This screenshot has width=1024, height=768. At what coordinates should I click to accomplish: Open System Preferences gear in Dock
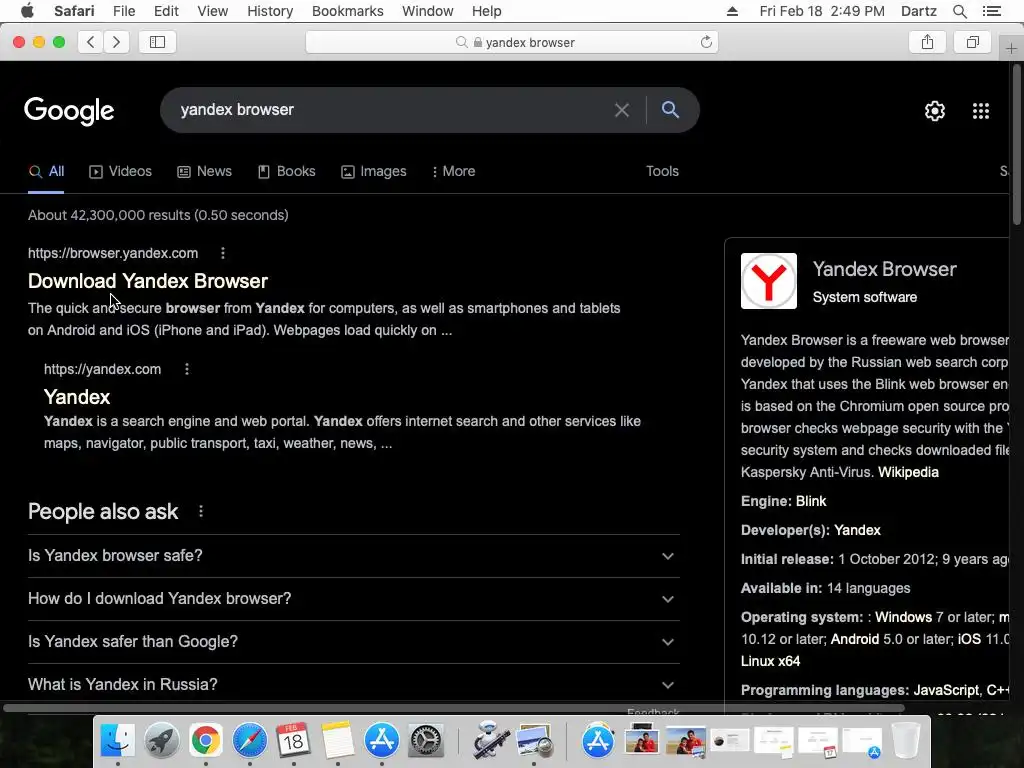point(426,741)
